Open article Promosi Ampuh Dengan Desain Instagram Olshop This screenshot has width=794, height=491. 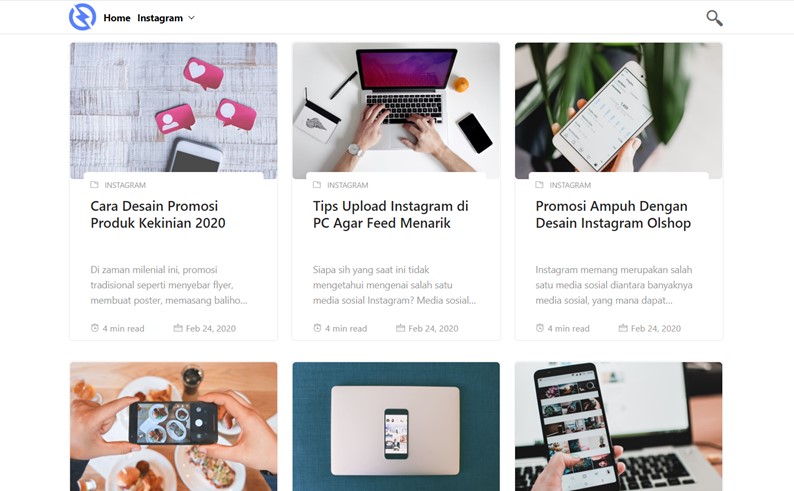(613, 215)
